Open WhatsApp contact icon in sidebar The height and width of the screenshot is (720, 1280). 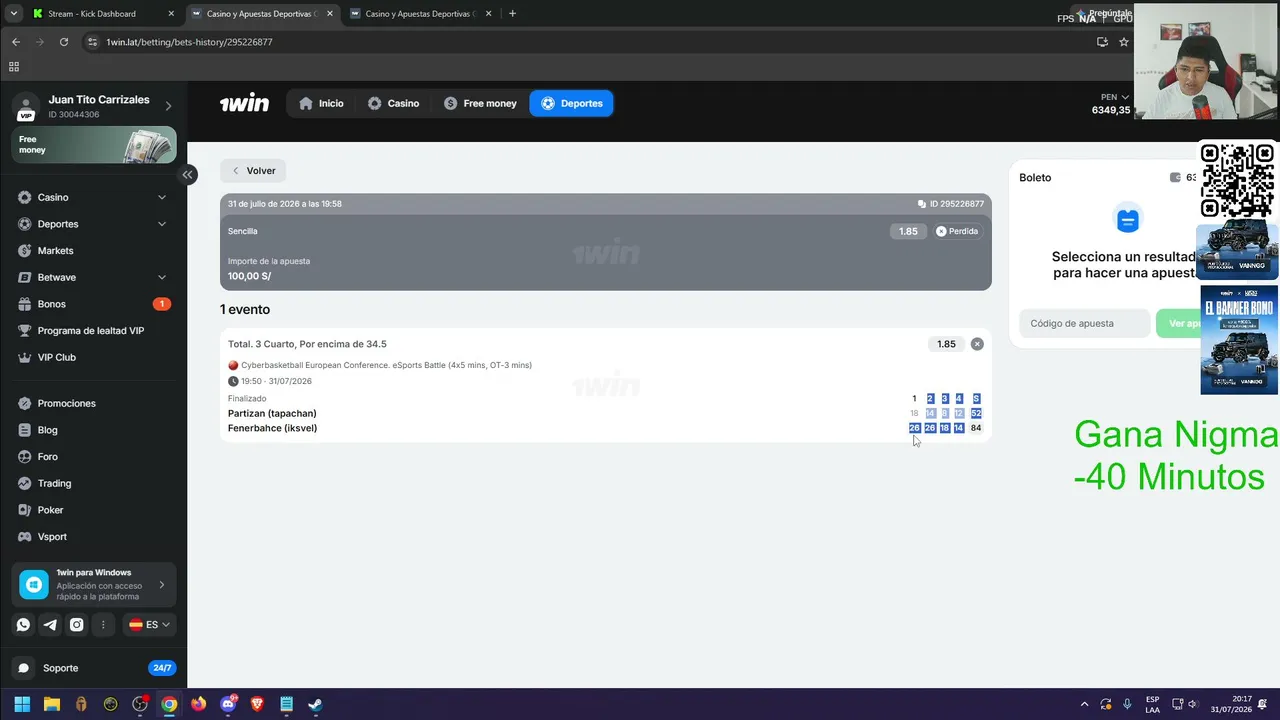coord(23,625)
